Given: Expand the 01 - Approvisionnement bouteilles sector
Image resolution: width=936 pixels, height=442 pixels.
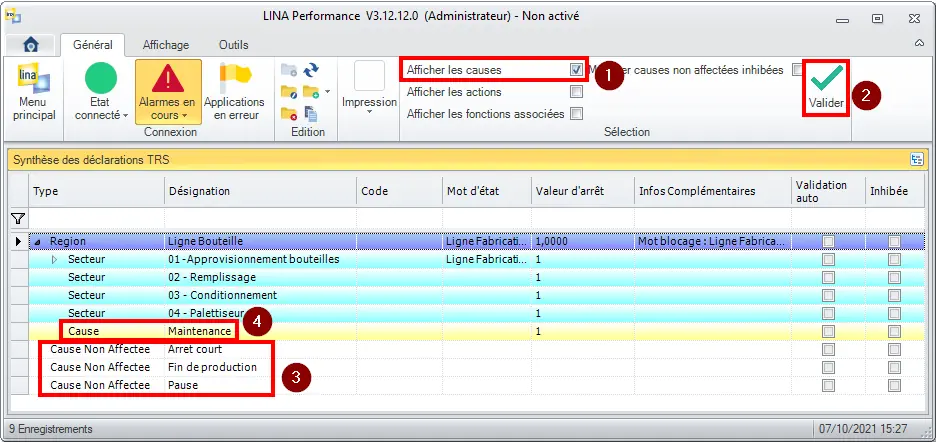Looking at the screenshot, I should [55, 260].
